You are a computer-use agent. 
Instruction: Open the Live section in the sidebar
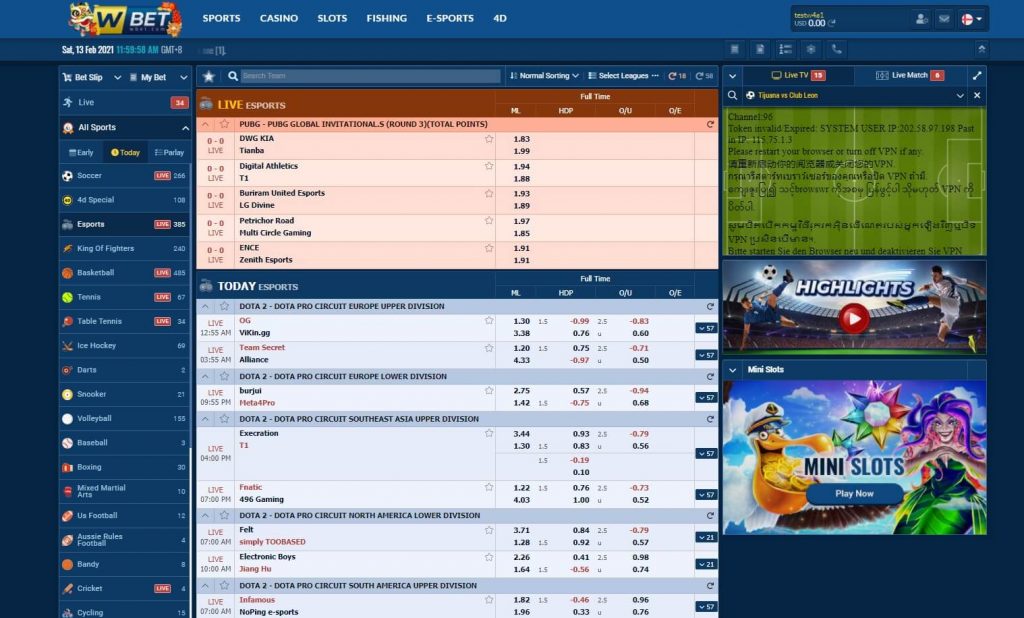(x=125, y=102)
